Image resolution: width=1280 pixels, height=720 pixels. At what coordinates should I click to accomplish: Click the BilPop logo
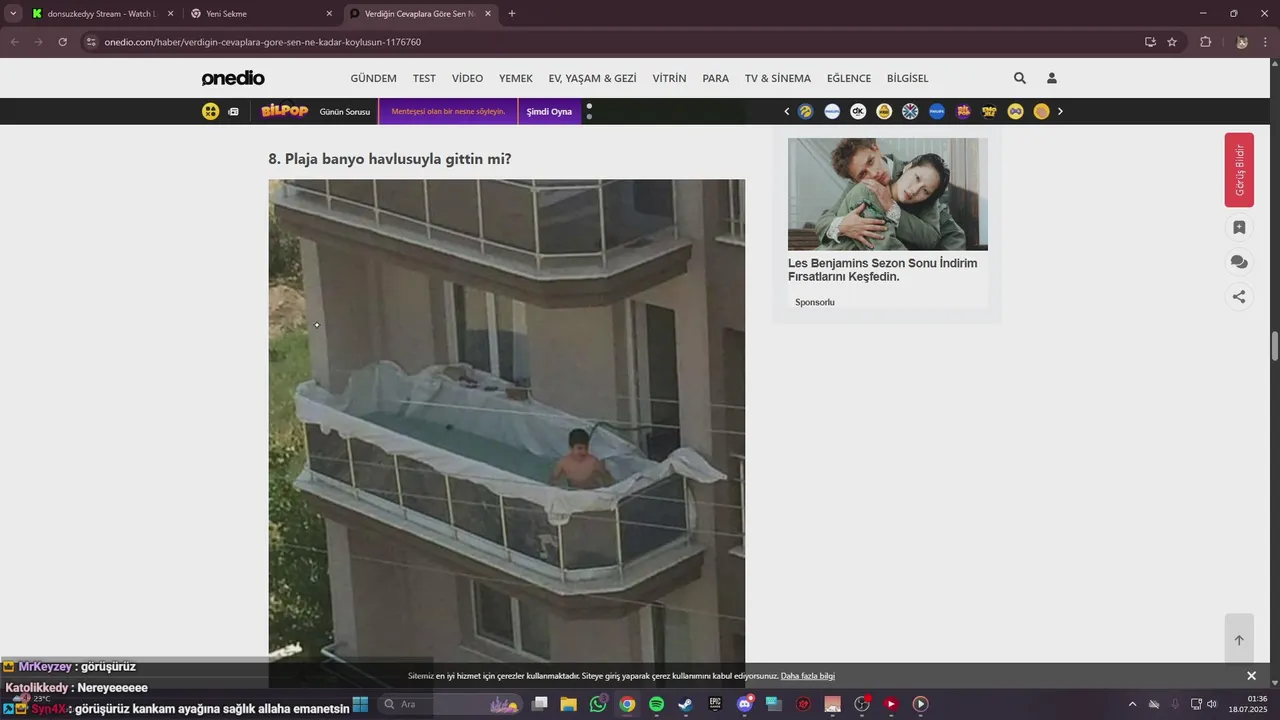[284, 111]
